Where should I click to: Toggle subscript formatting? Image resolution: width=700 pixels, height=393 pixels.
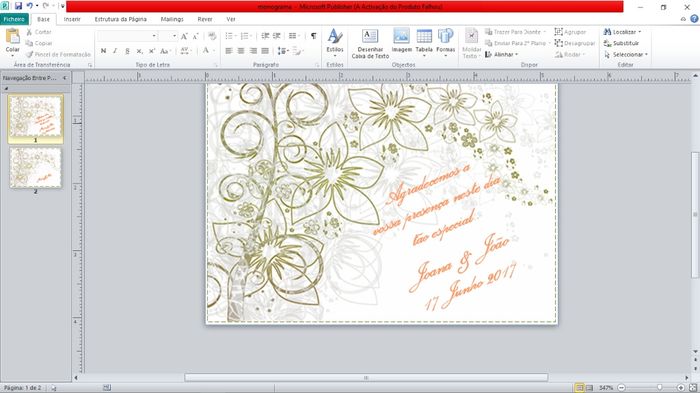[x=139, y=51]
